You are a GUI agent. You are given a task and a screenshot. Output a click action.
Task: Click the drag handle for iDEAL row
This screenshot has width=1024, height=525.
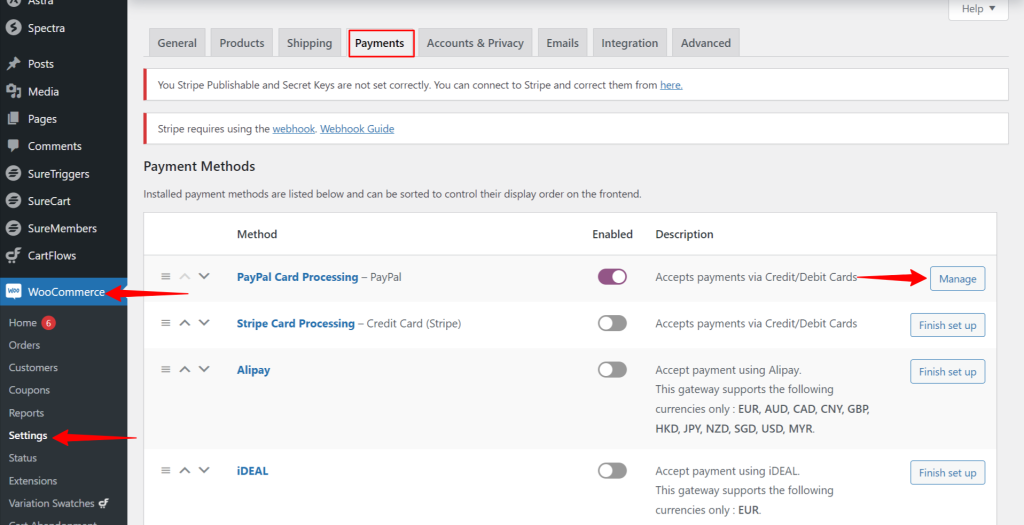(166, 470)
